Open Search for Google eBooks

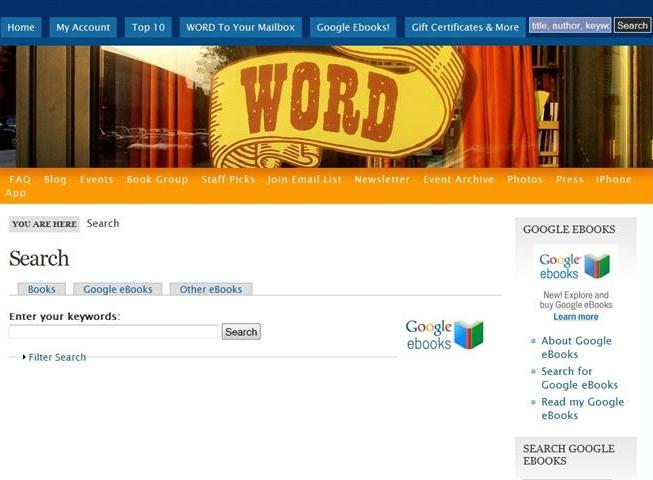579,378
